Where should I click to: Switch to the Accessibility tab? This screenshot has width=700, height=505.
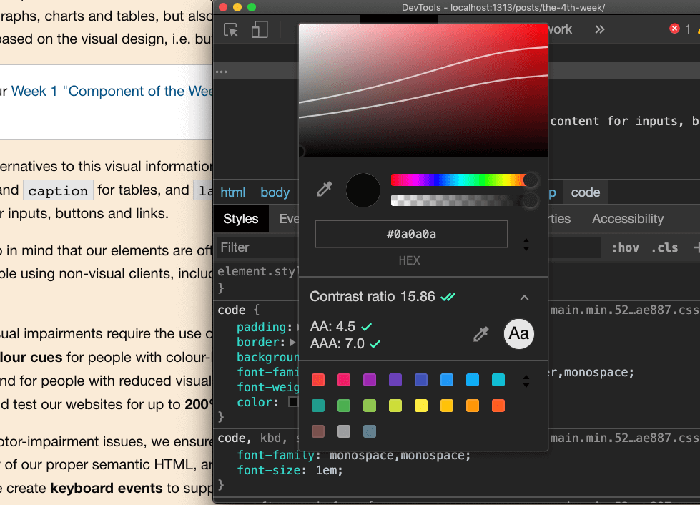(627, 219)
